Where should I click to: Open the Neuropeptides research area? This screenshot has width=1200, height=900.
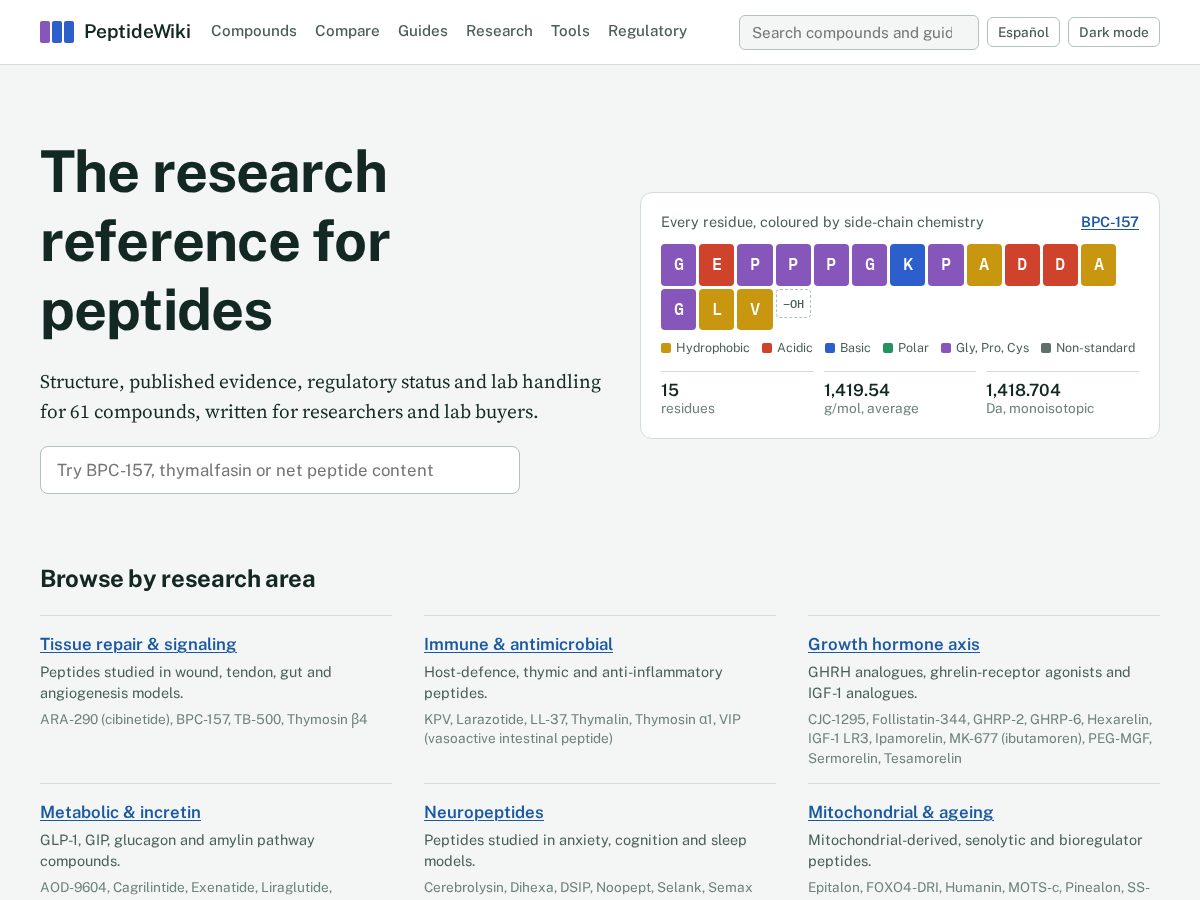coord(484,812)
